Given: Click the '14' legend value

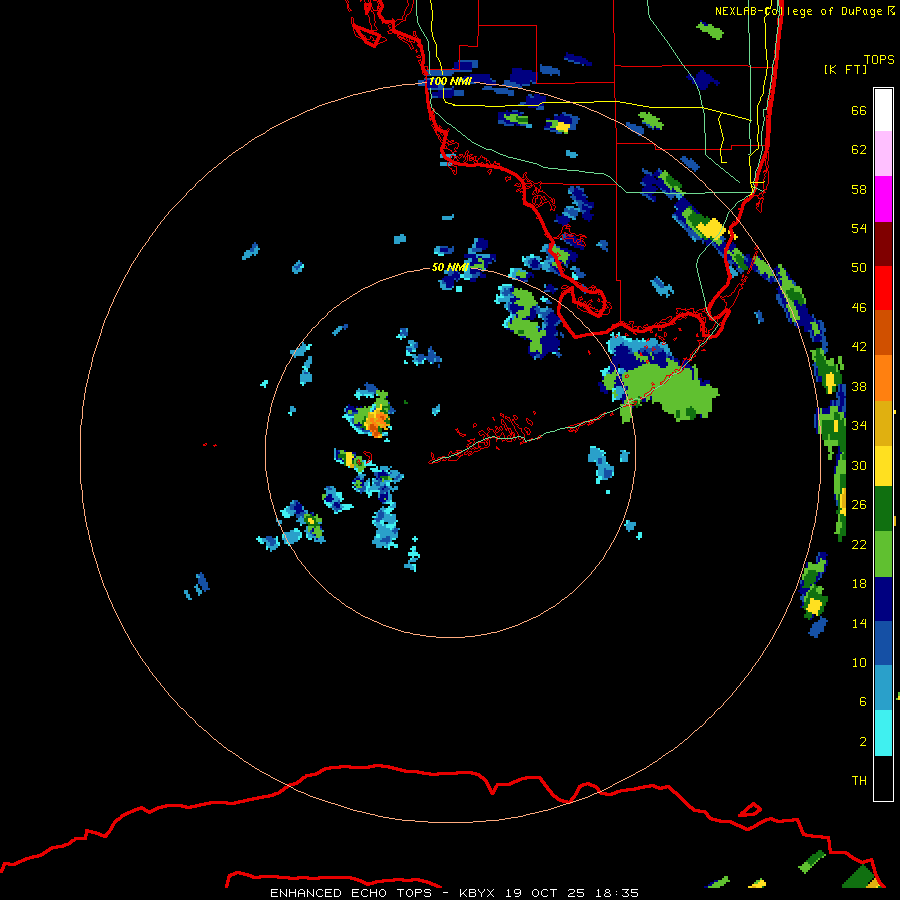Looking at the screenshot, I should coord(859,623).
